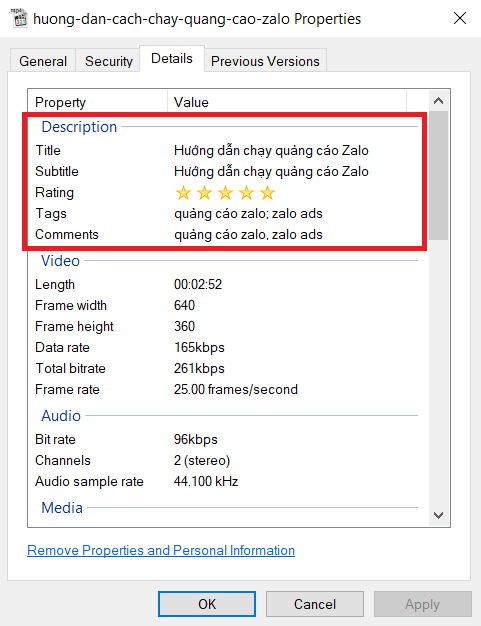Select the Length property row label
Screen dimensions: 481x626
pyautogui.click(x=55, y=285)
